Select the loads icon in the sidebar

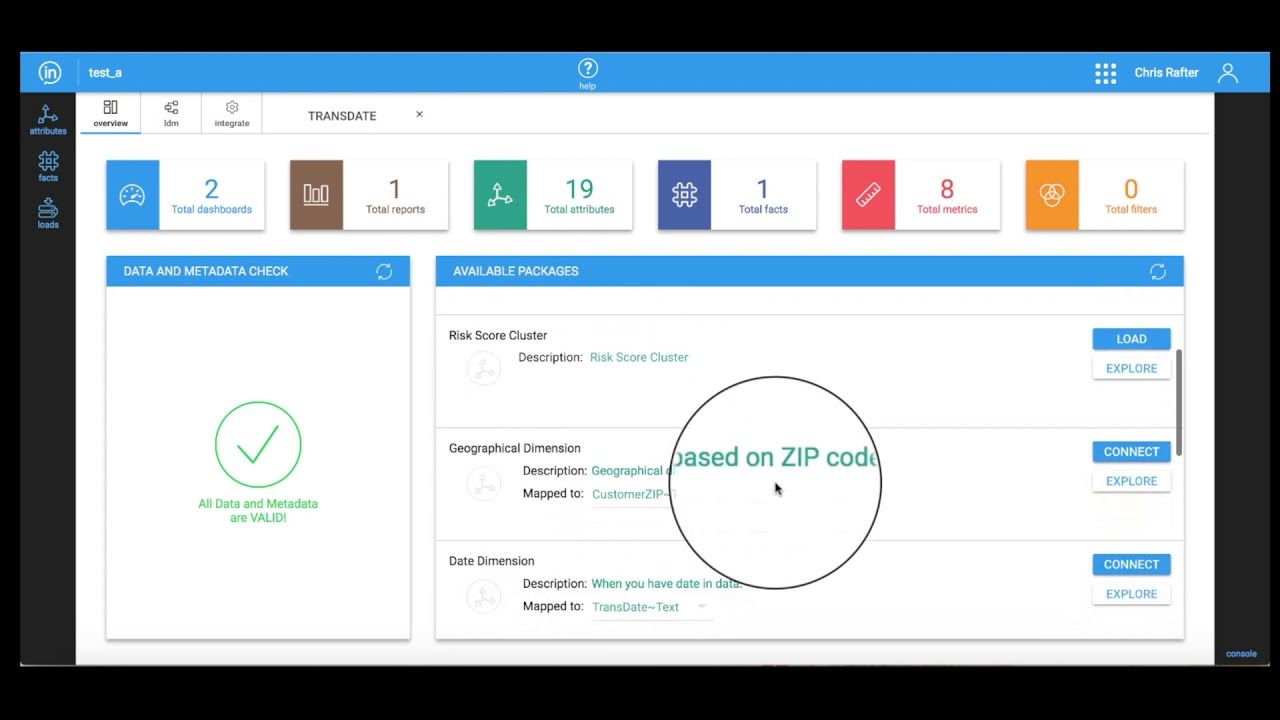pyautogui.click(x=48, y=212)
